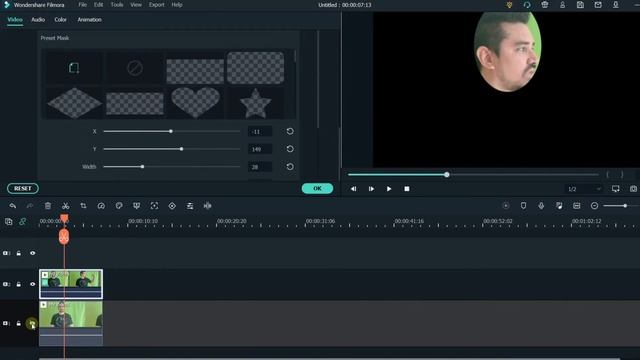
Task: Open the Color palette tool icon
Action: tap(119, 206)
